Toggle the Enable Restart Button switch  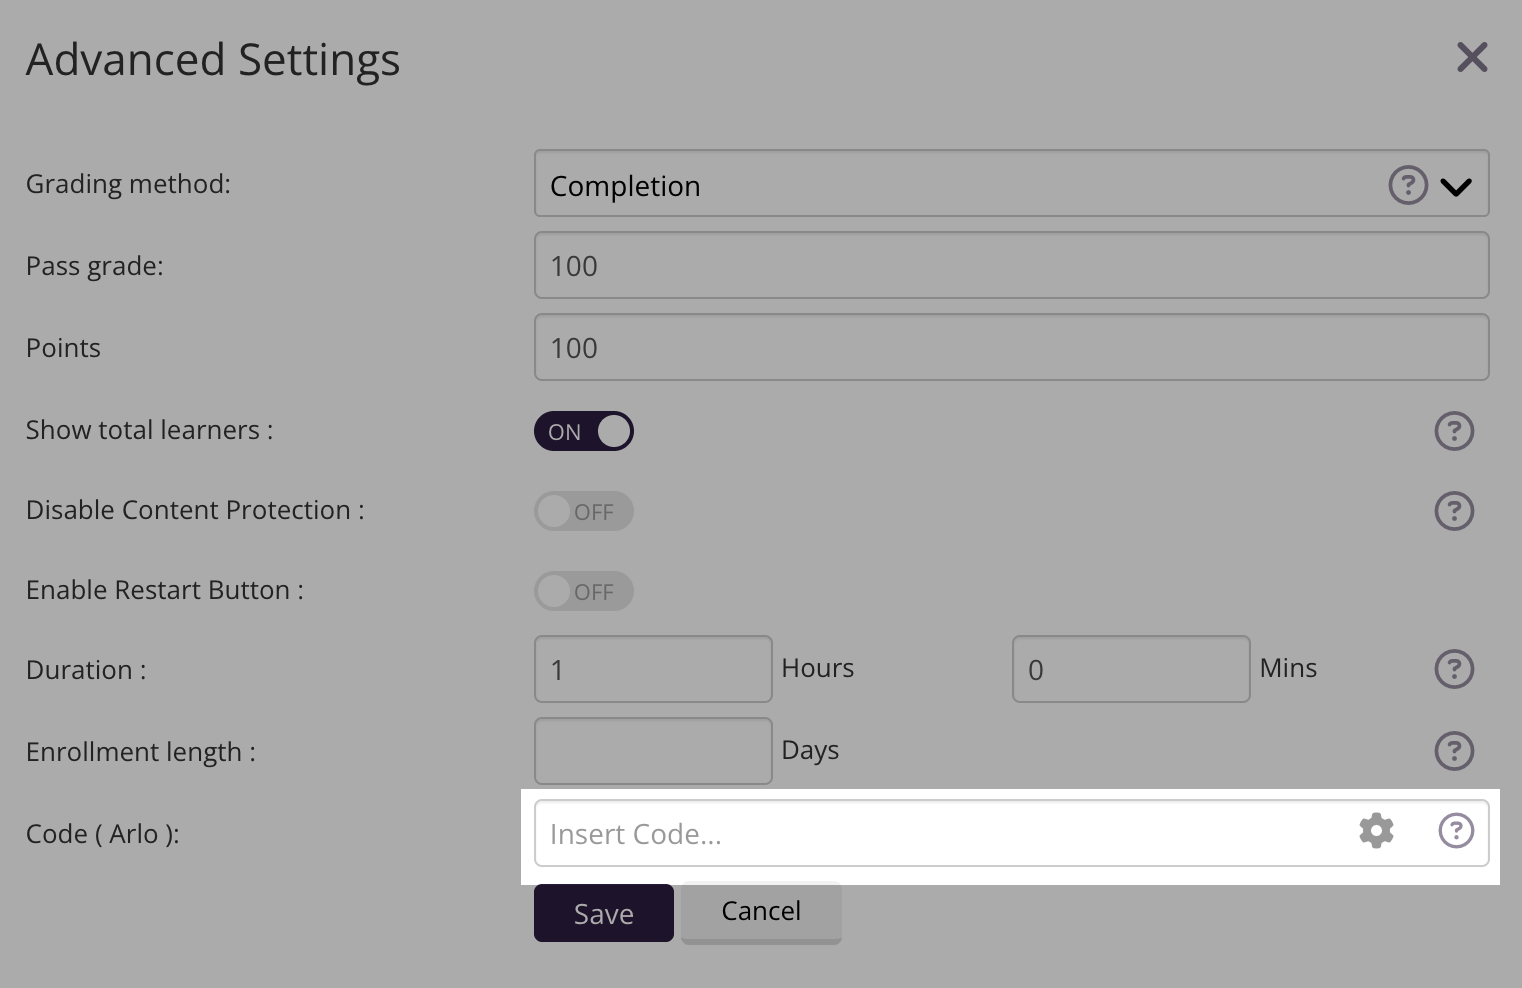point(584,591)
